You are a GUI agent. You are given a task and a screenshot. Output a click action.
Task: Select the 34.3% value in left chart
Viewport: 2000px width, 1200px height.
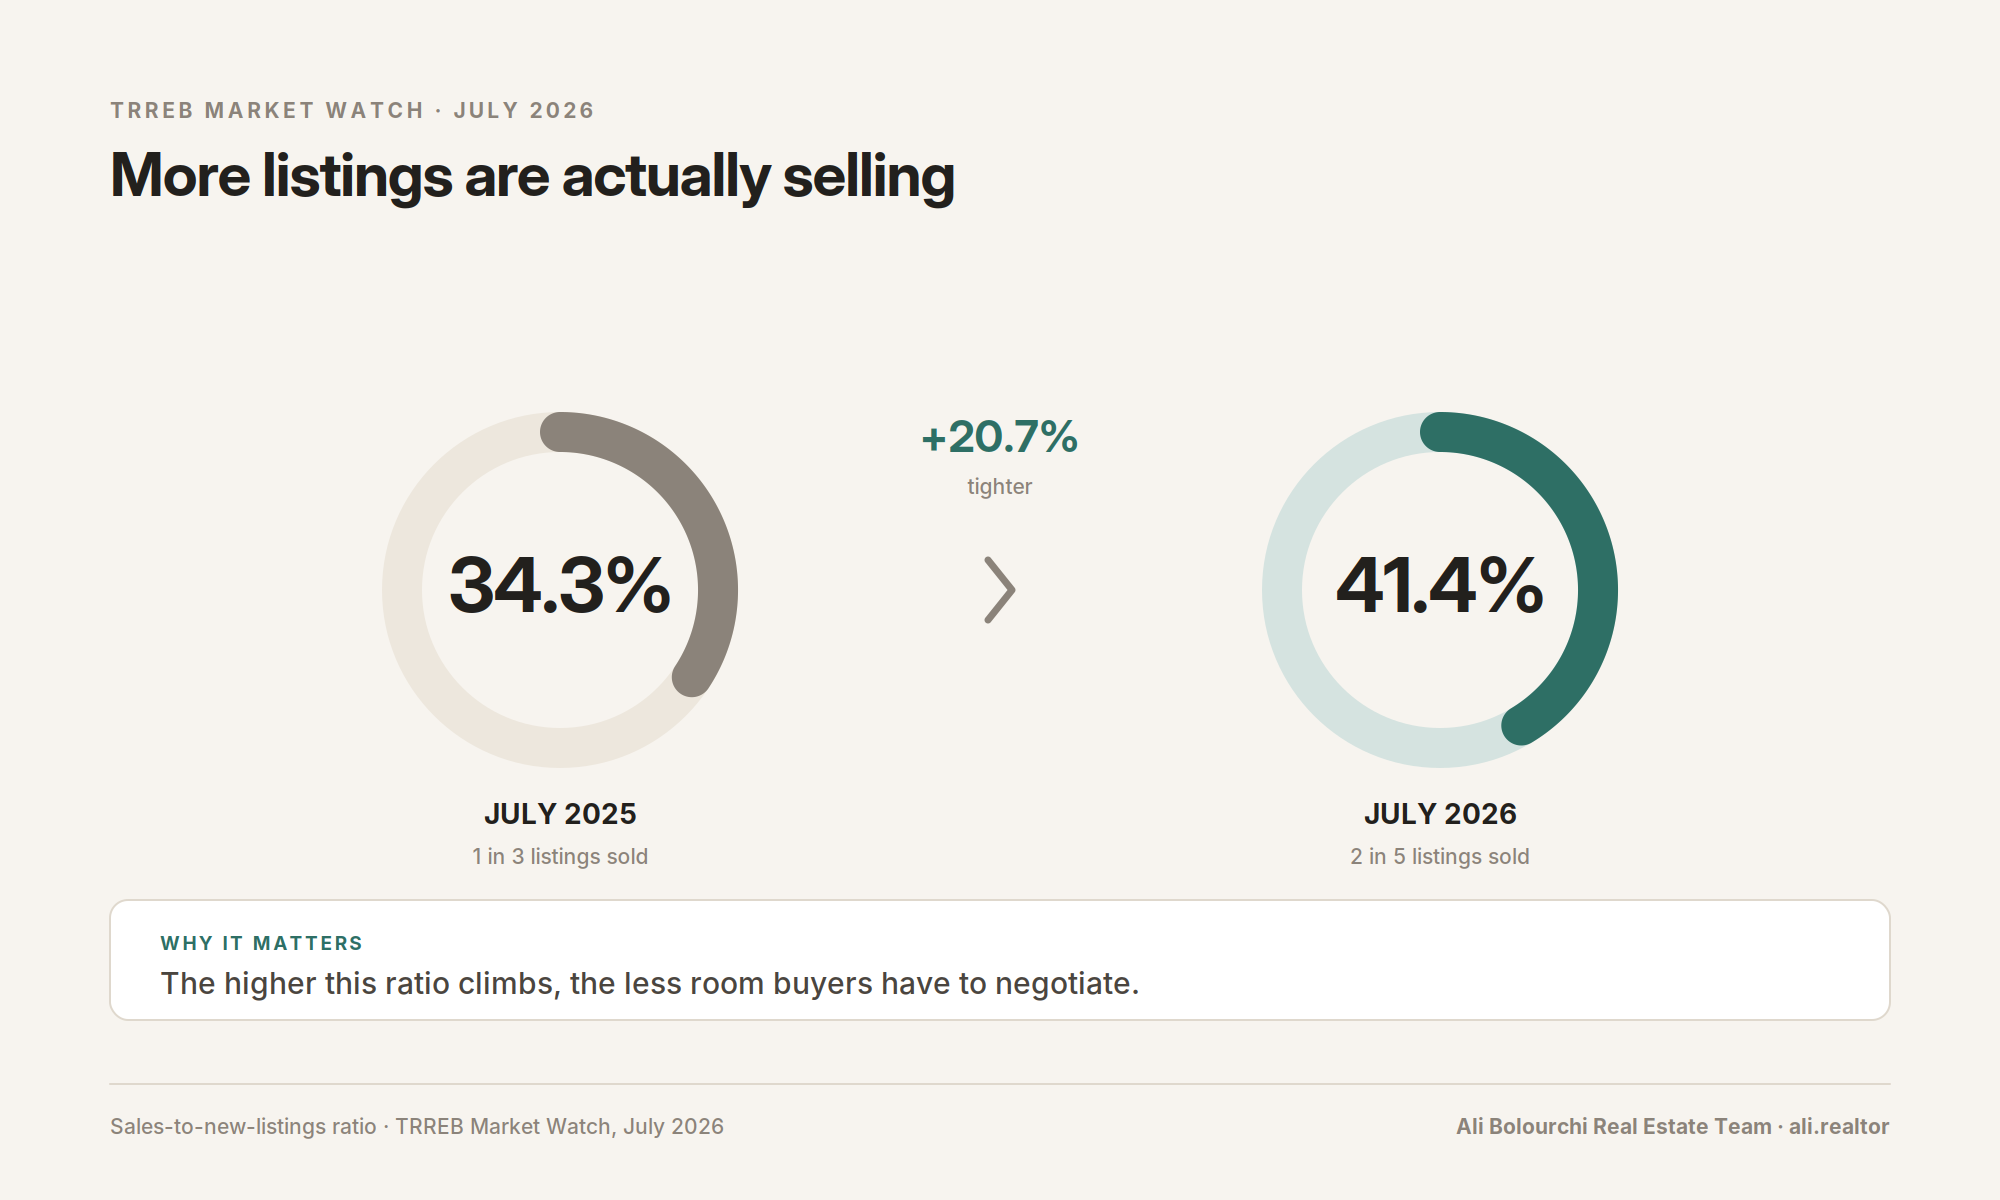560,585
